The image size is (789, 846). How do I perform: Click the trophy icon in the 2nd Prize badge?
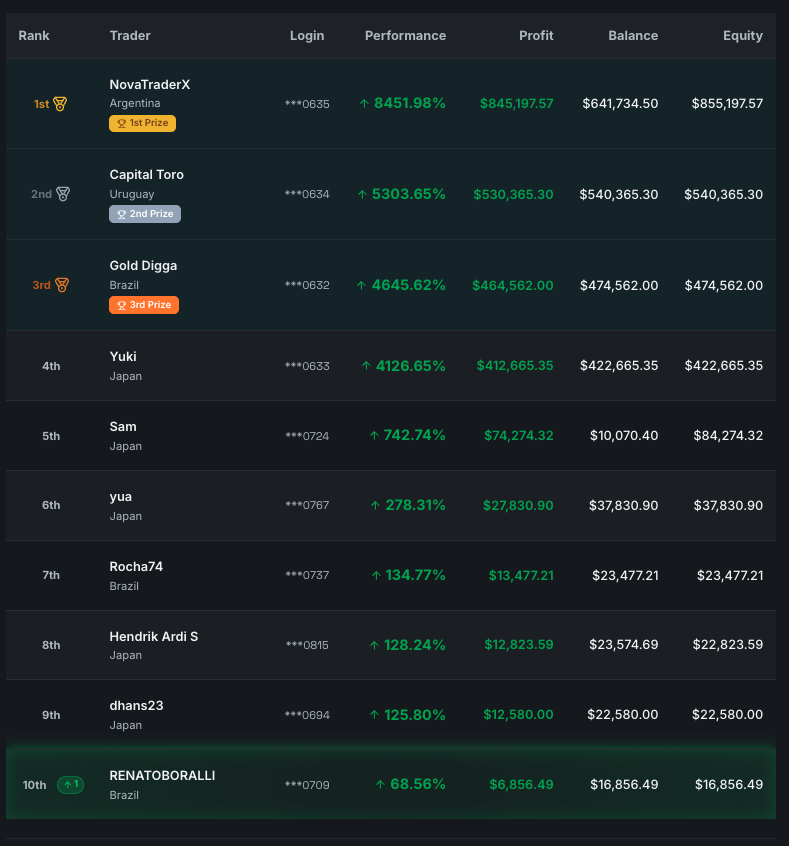pos(121,214)
